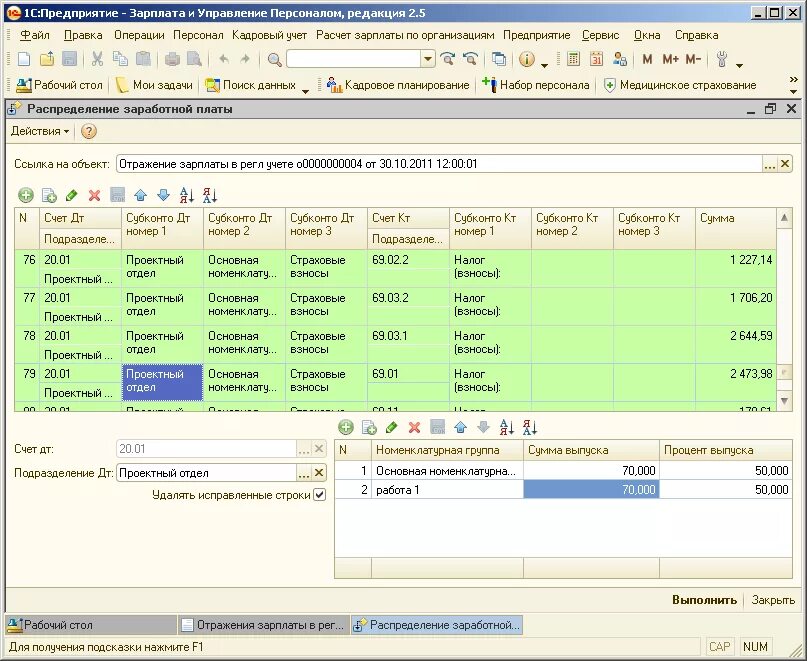The width and height of the screenshot is (807, 661).
Task: Click the magnifier Find icon
Action: [x=274, y=60]
